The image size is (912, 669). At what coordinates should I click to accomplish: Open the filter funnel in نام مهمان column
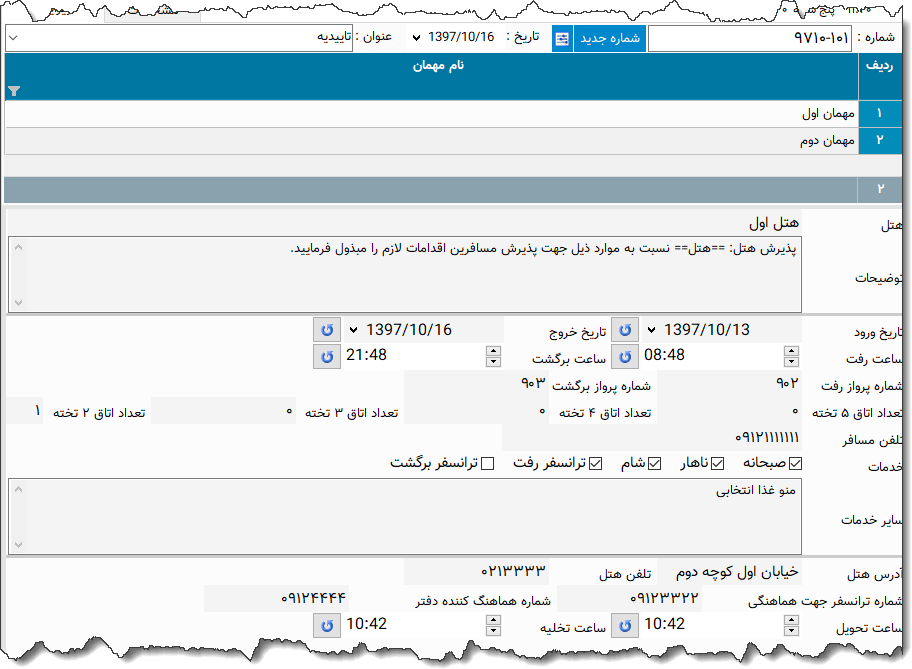pyautogui.click(x=13, y=91)
